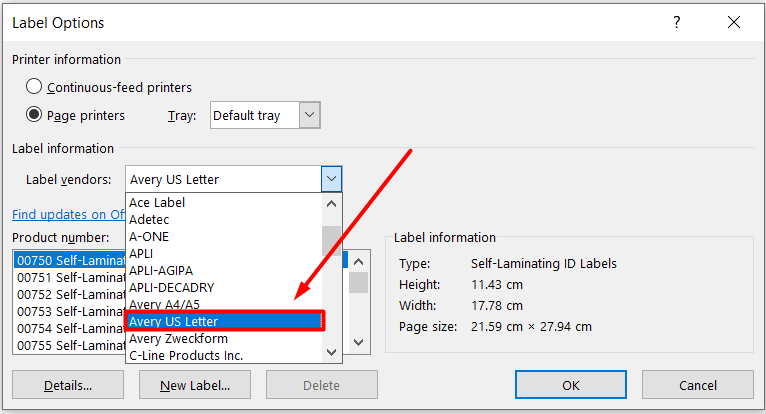Image resolution: width=766 pixels, height=414 pixels.
Task: Choose Avery Zweckform from vendor list
Action: click(224, 338)
